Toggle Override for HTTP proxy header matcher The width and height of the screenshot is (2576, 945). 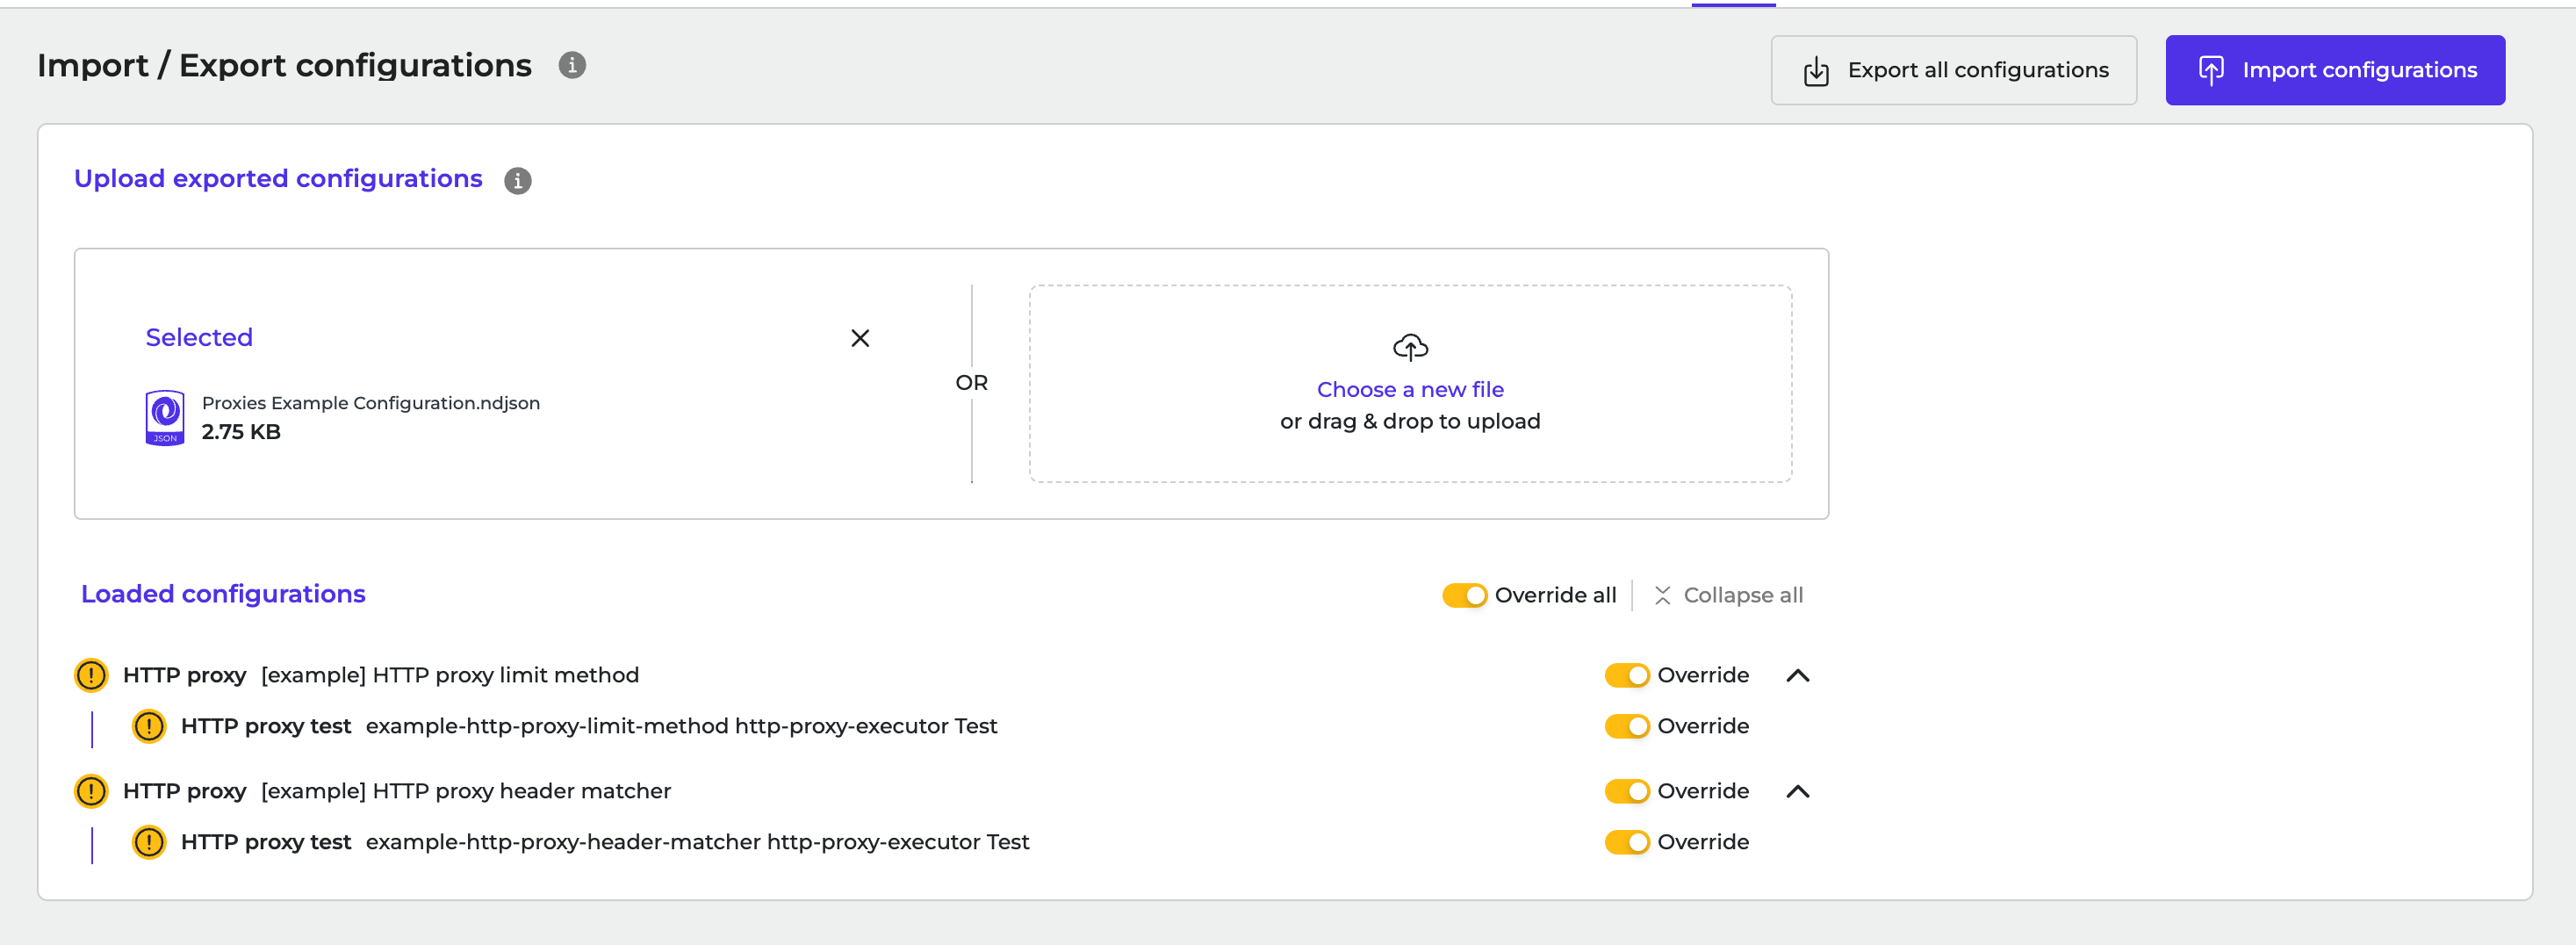click(1627, 791)
